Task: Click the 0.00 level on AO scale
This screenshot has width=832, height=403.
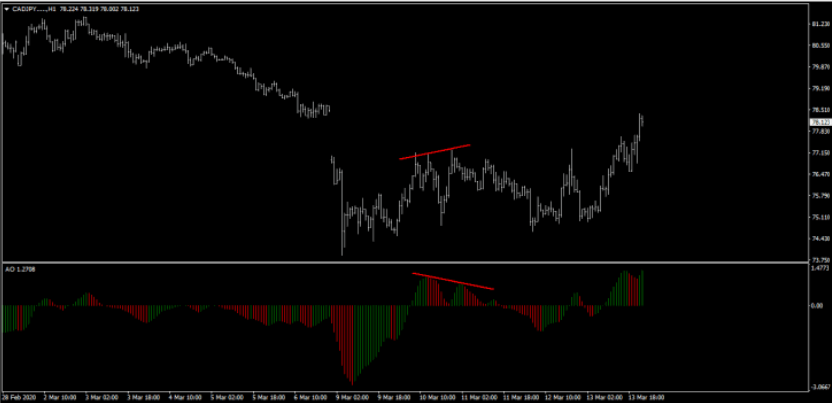Action: (x=816, y=306)
